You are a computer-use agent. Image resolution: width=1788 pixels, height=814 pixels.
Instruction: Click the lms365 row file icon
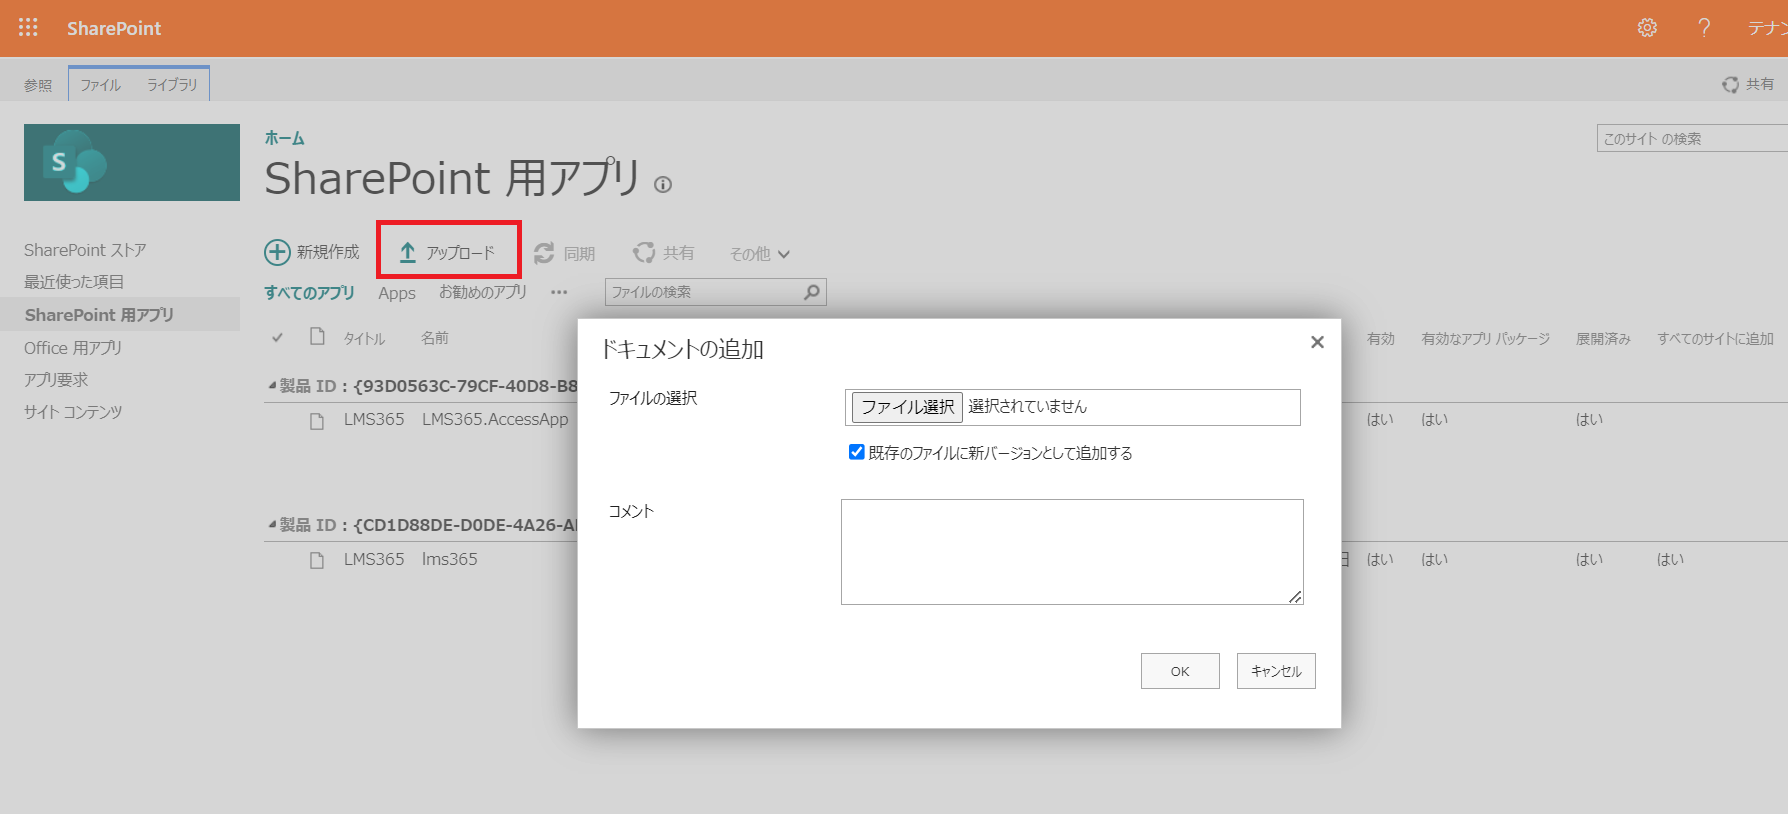click(x=317, y=560)
